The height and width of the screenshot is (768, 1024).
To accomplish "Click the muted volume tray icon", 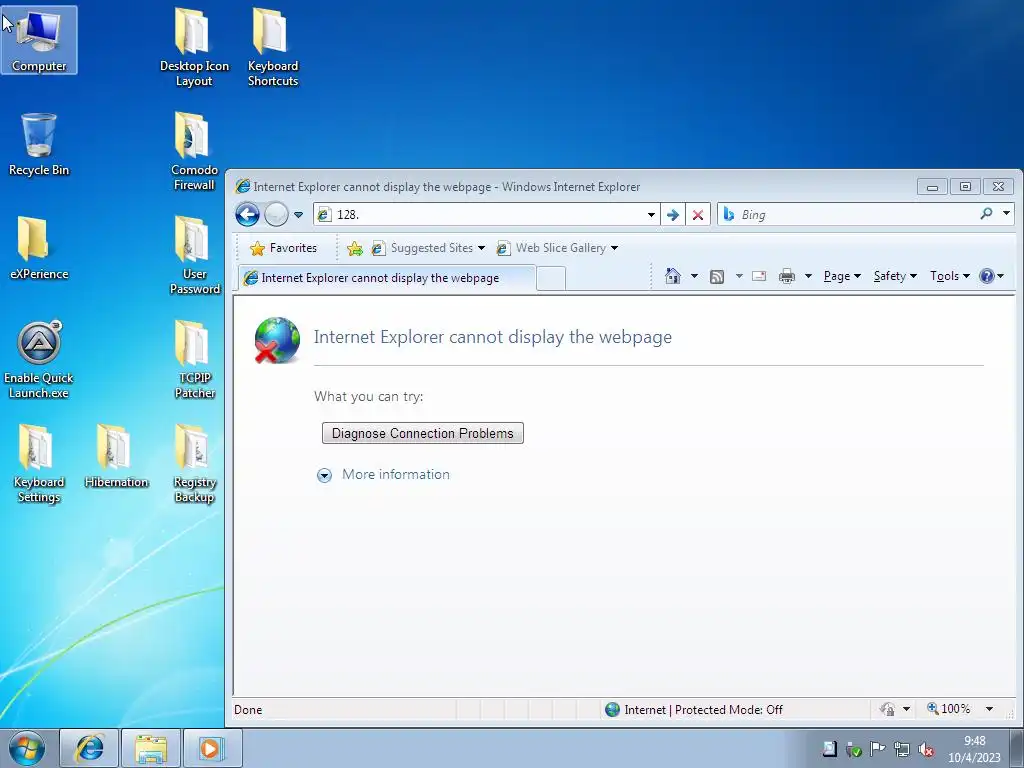I will [925, 750].
